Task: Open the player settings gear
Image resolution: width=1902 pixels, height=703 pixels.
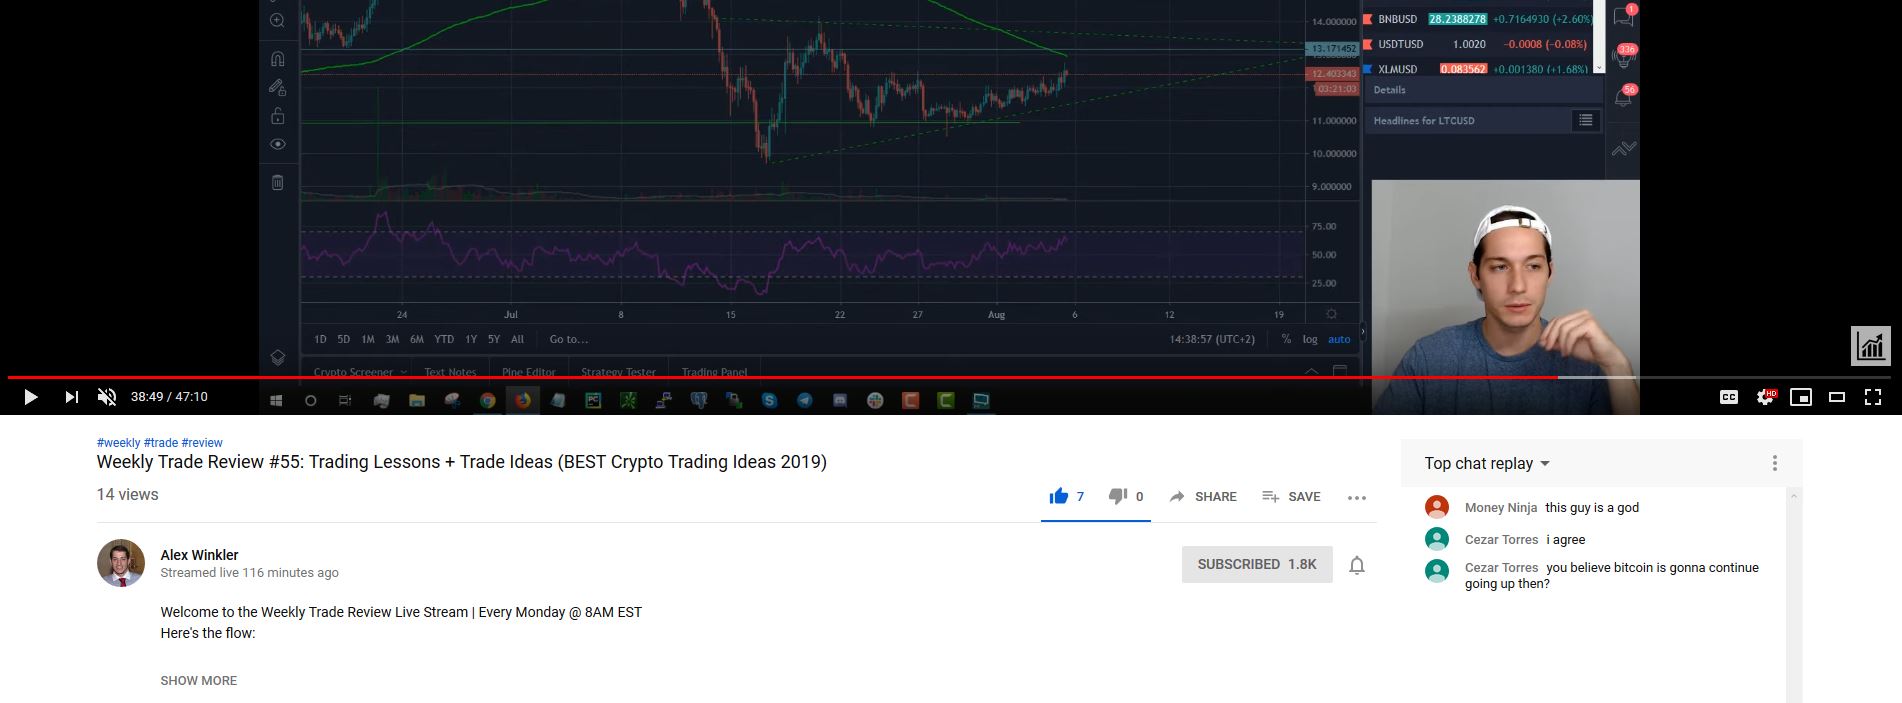Action: point(1765,397)
